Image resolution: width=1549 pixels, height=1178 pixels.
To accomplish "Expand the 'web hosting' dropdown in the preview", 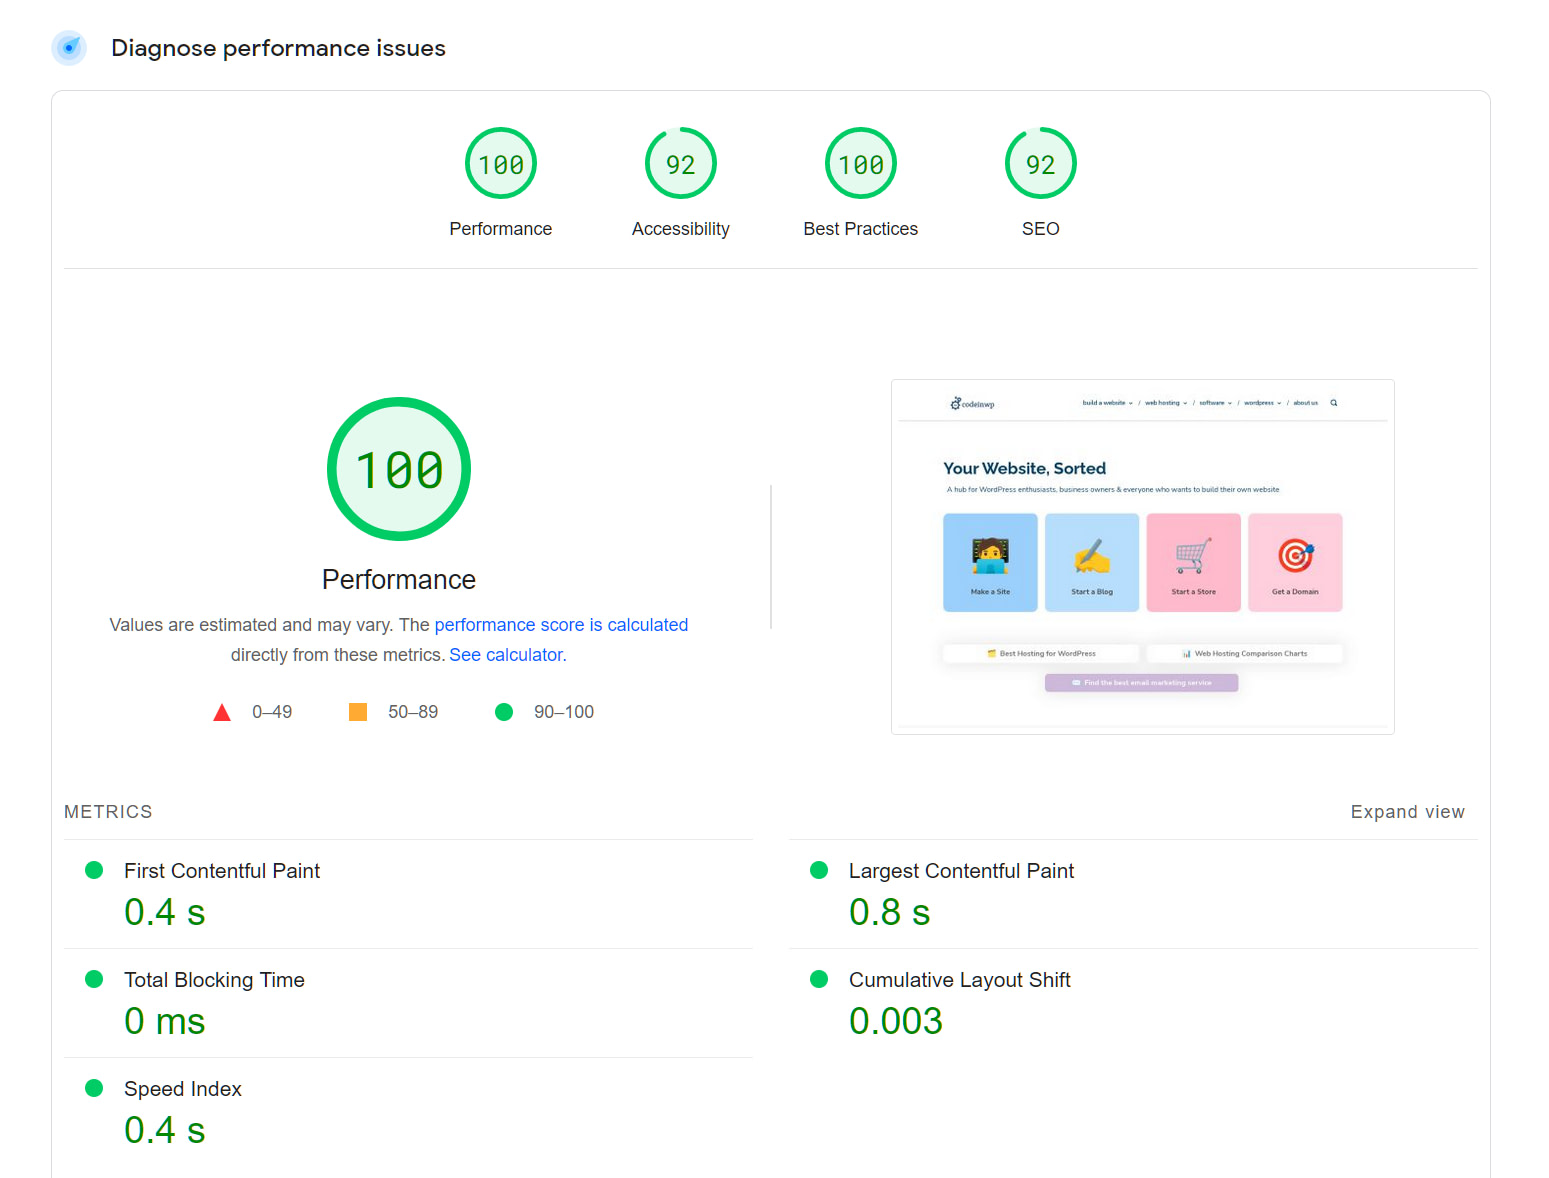I will pyautogui.click(x=1165, y=402).
